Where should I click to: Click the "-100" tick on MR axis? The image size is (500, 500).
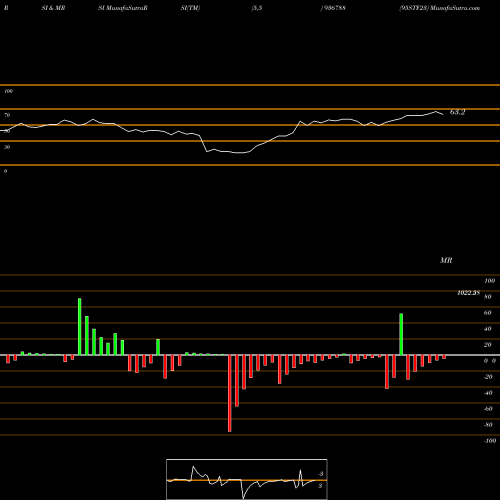coord(490,441)
